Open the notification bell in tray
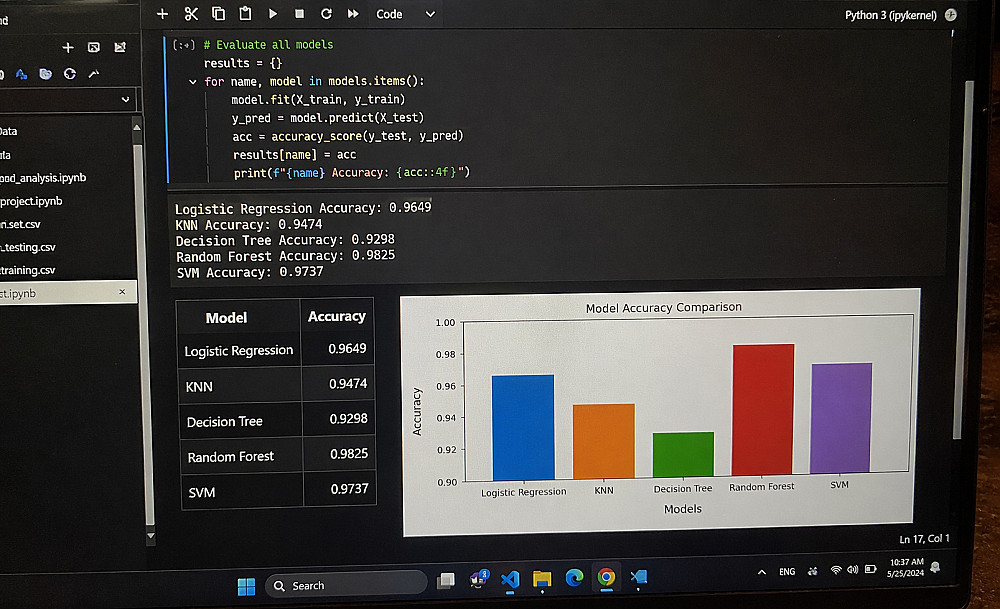The image size is (1000, 609). tap(936, 567)
